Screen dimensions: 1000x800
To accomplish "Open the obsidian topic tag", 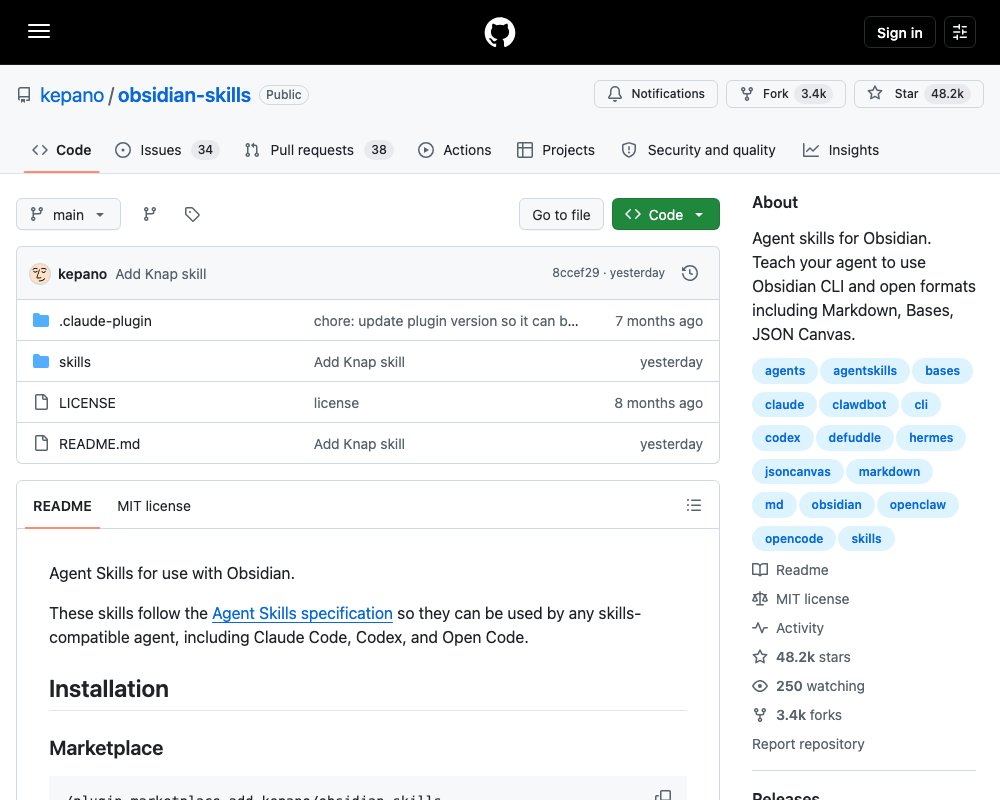I will pos(836,505).
